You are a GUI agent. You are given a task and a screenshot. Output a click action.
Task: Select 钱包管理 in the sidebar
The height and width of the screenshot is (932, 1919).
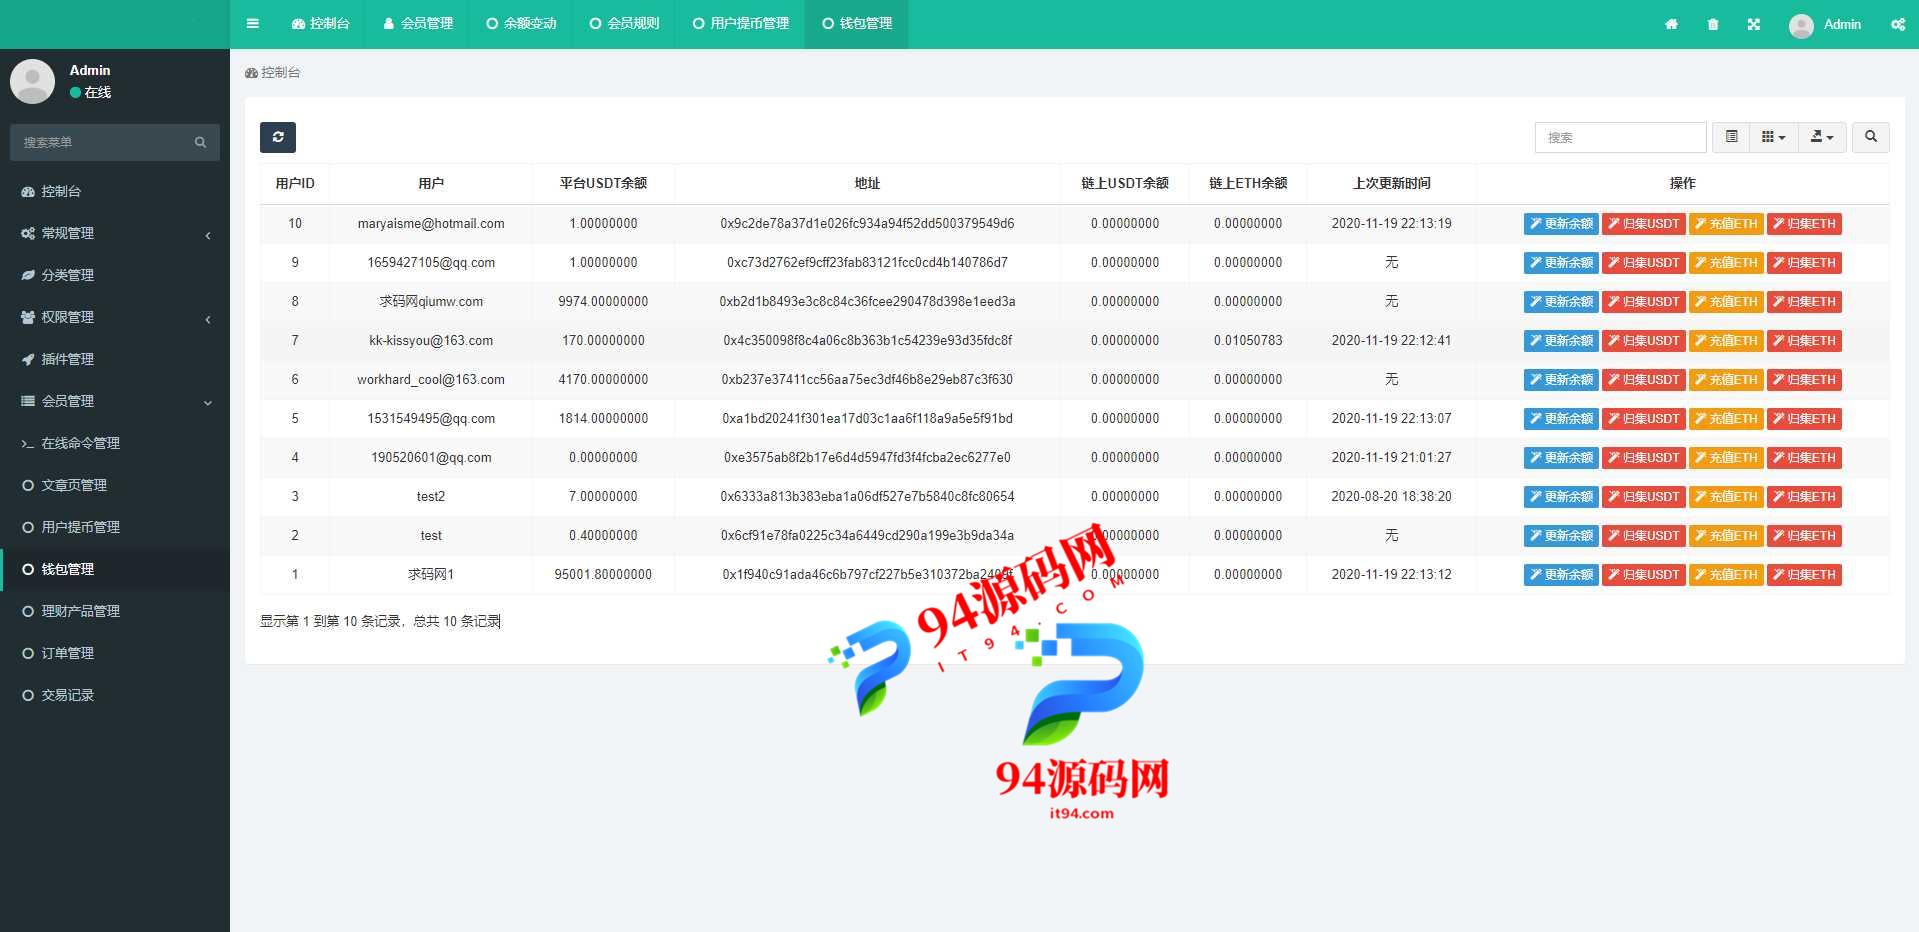click(x=115, y=569)
